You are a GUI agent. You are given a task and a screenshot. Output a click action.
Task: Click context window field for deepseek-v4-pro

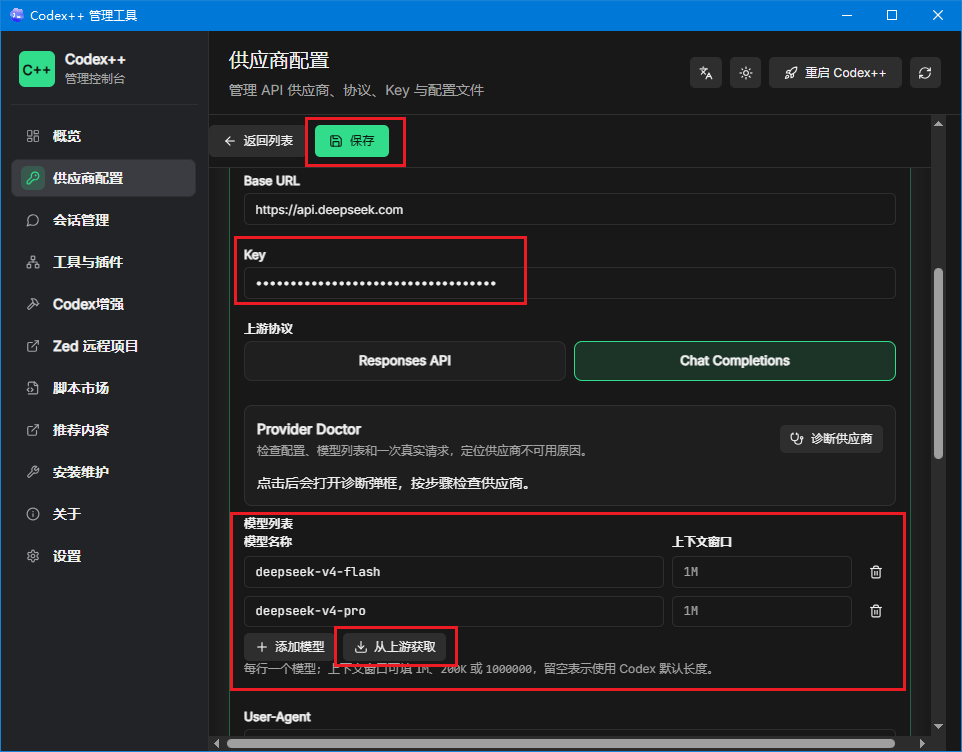click(761, 612)
